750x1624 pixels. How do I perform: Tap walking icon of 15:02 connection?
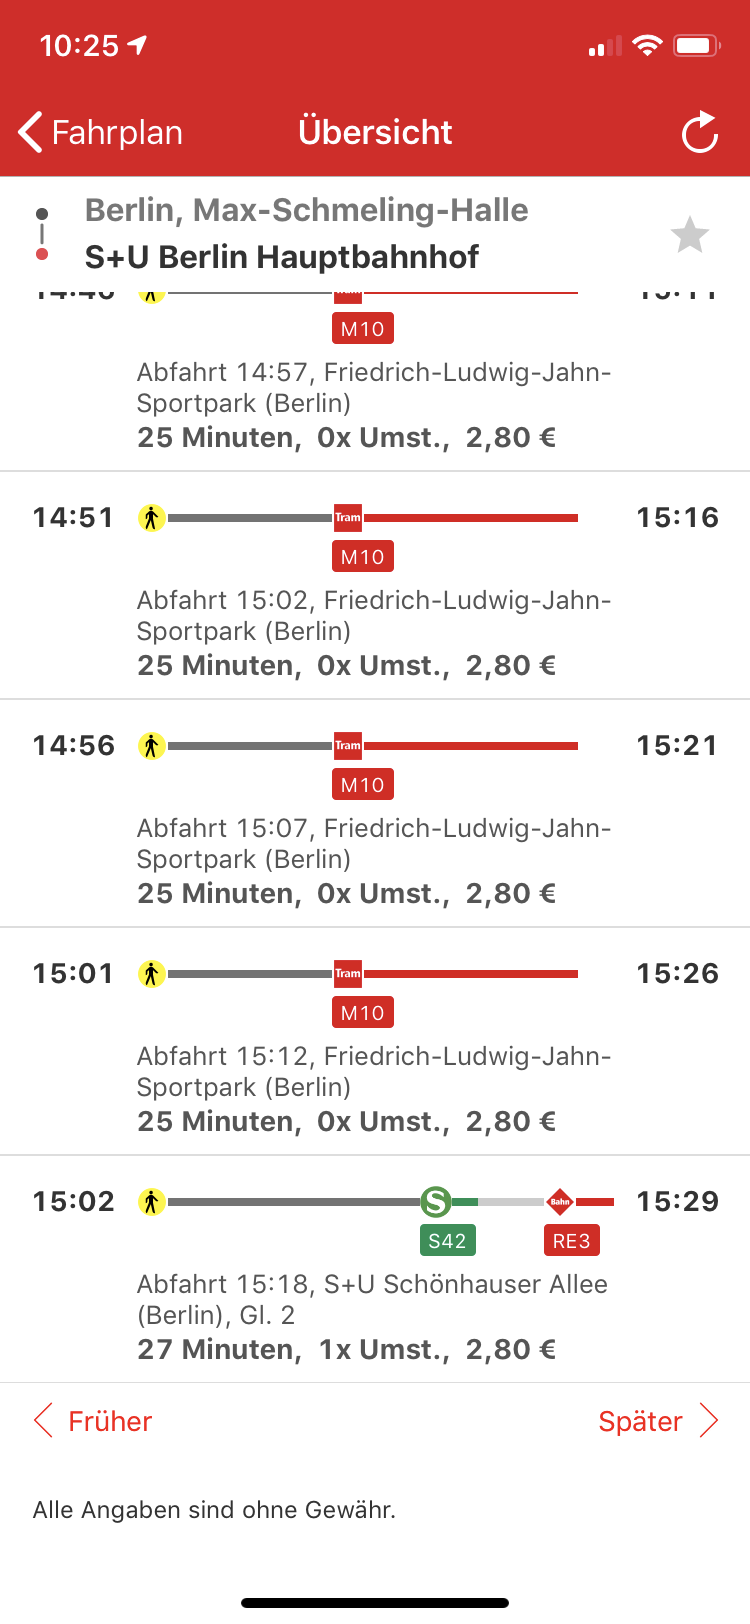click(151, 1201)
